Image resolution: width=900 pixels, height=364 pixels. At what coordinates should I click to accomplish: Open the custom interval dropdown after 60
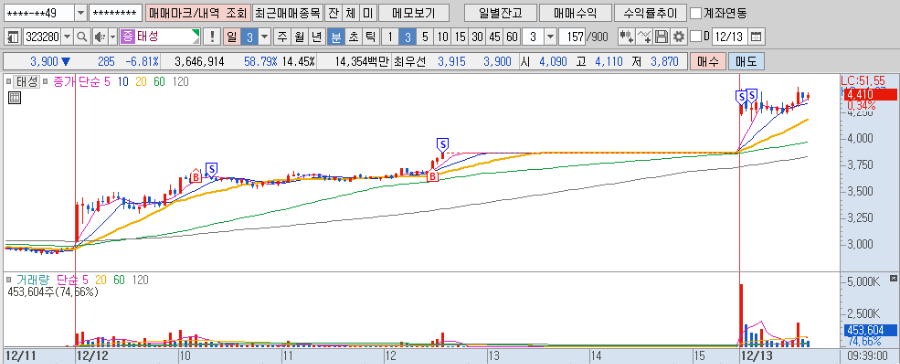tap(549, 37)
